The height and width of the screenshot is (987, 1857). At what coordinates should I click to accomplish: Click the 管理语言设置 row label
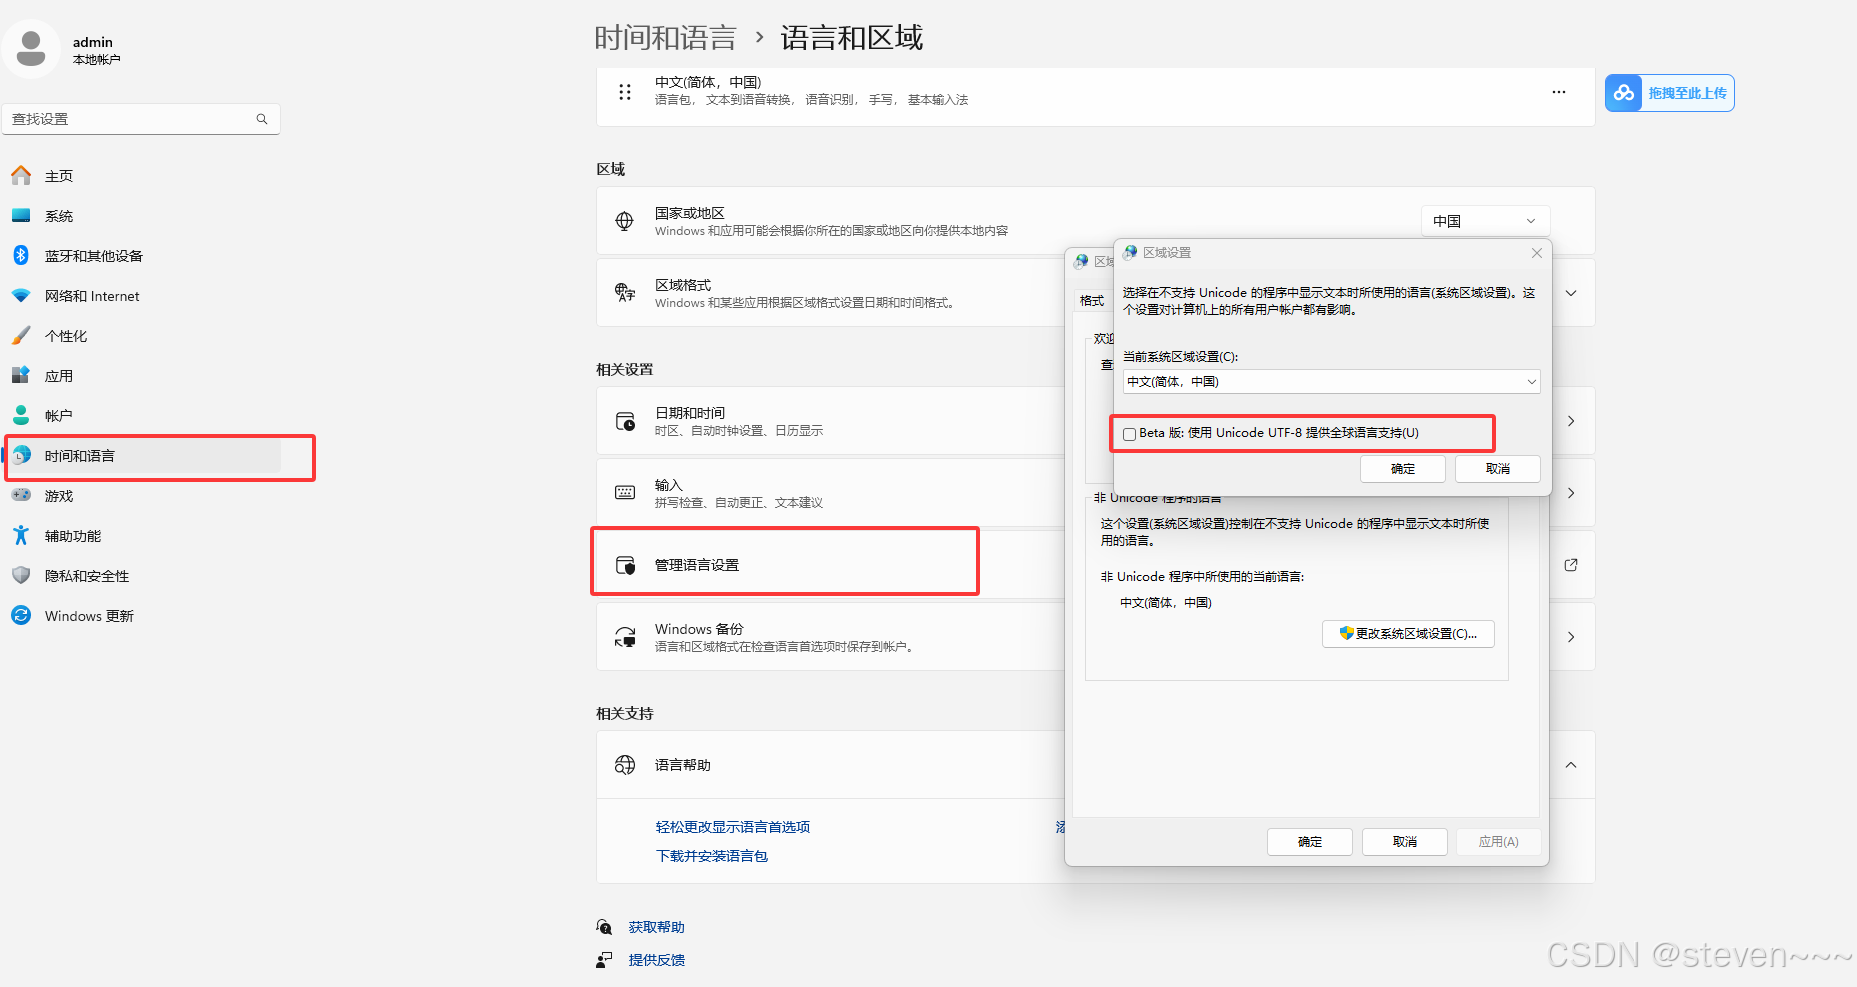click(697, 565)
